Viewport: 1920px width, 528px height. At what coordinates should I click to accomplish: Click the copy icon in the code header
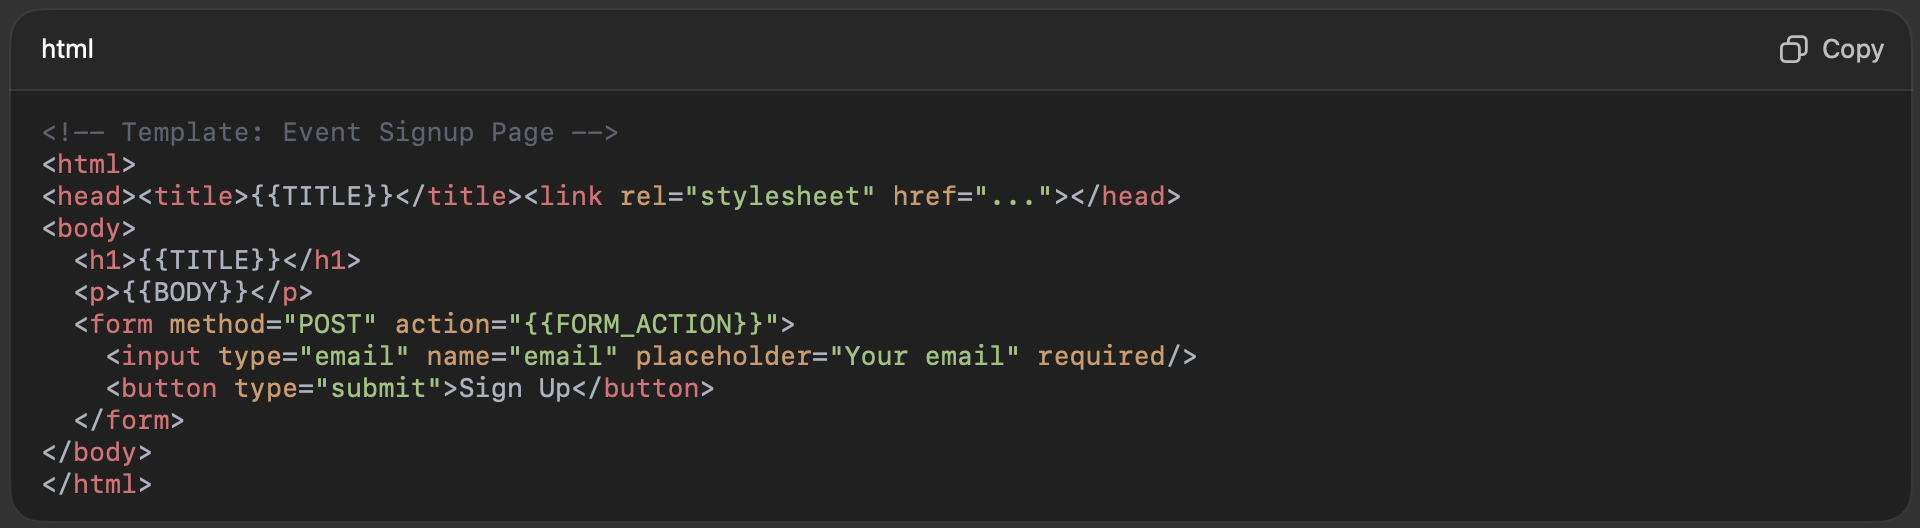pos(1793,49)
